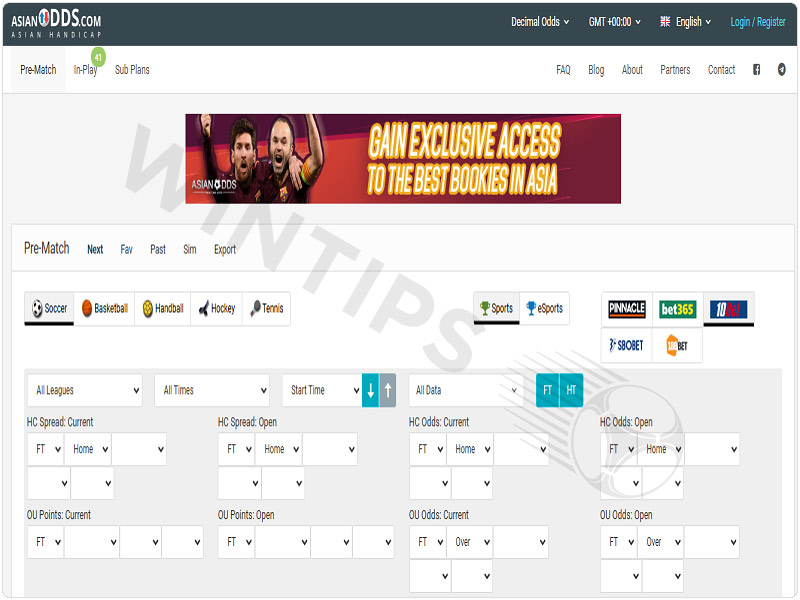Click the Gain Exclusive Access banner

click(403, 159)
